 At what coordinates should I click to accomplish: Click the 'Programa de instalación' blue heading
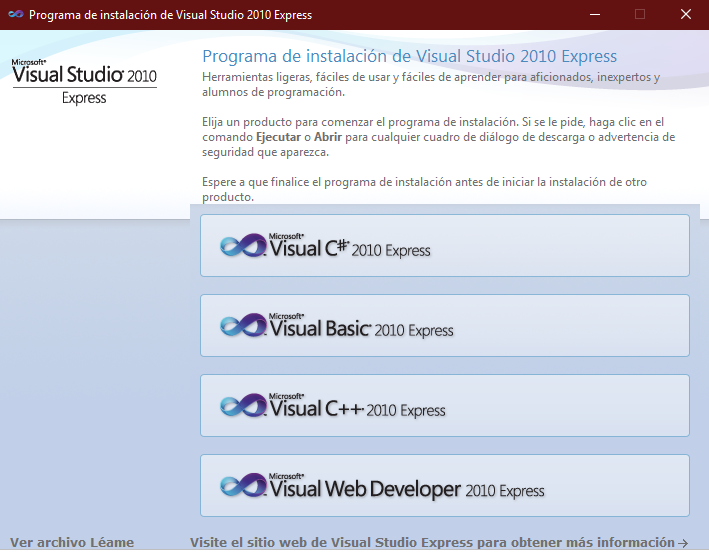tap(409, 56)
